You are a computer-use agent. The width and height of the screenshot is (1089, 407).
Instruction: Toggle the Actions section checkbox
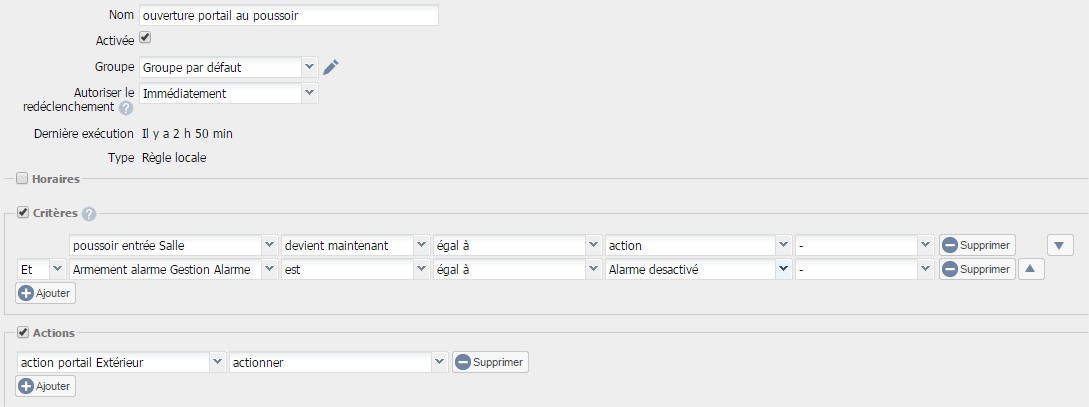(22, 333)
